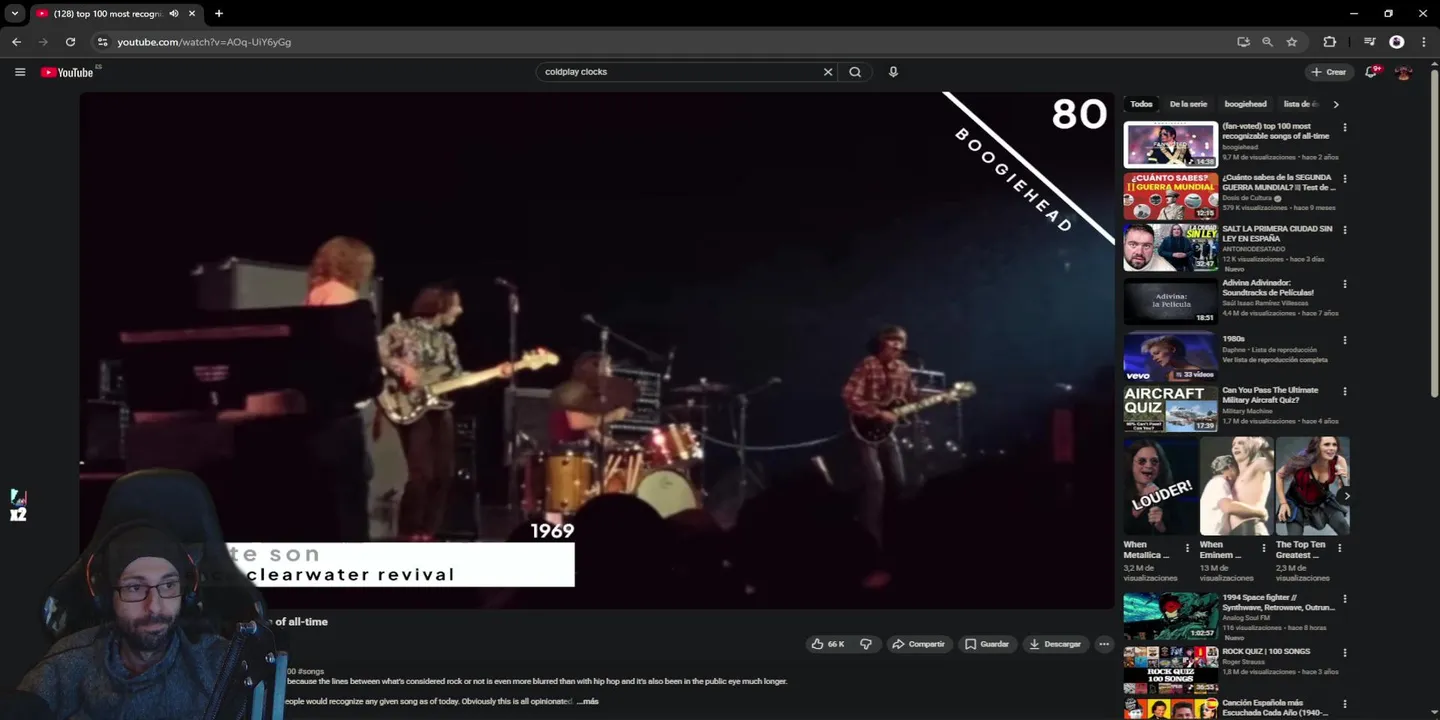
Task: Show more filter chips with the right arrow
Action: tap(1336, 104)
